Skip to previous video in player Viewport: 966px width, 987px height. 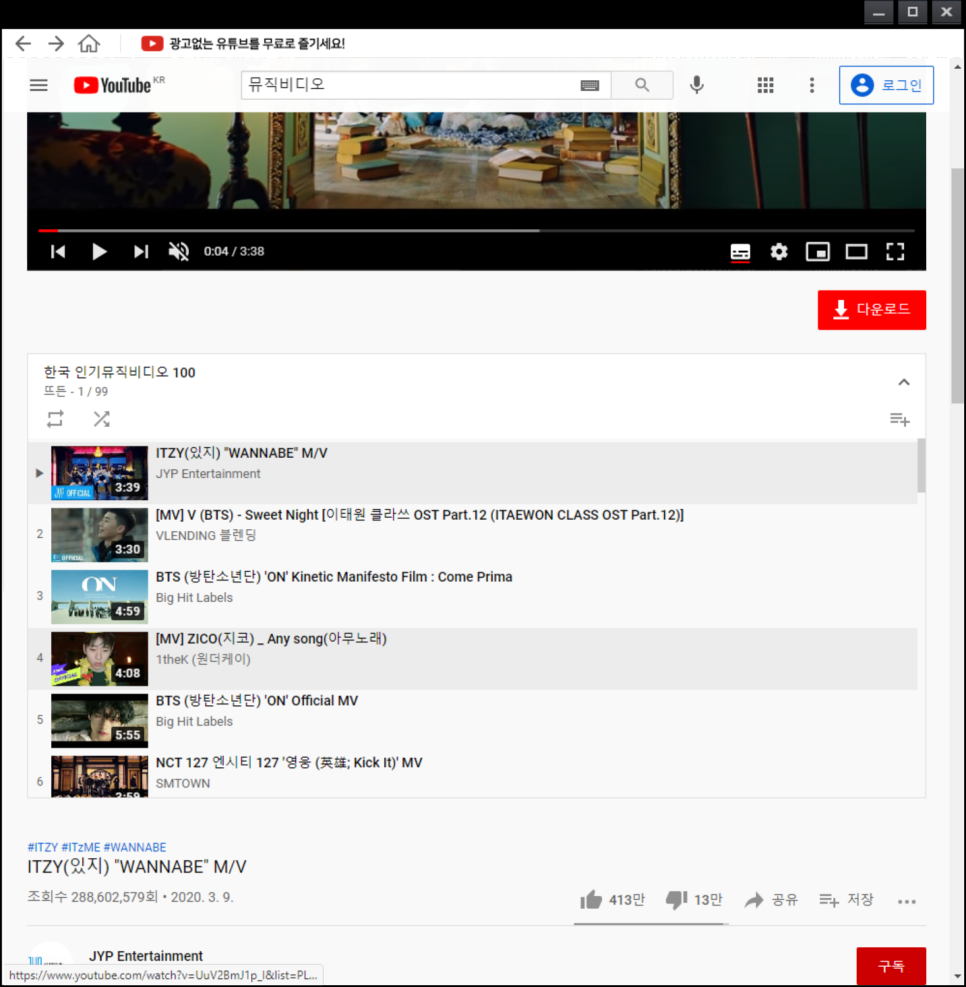point(58,252)
